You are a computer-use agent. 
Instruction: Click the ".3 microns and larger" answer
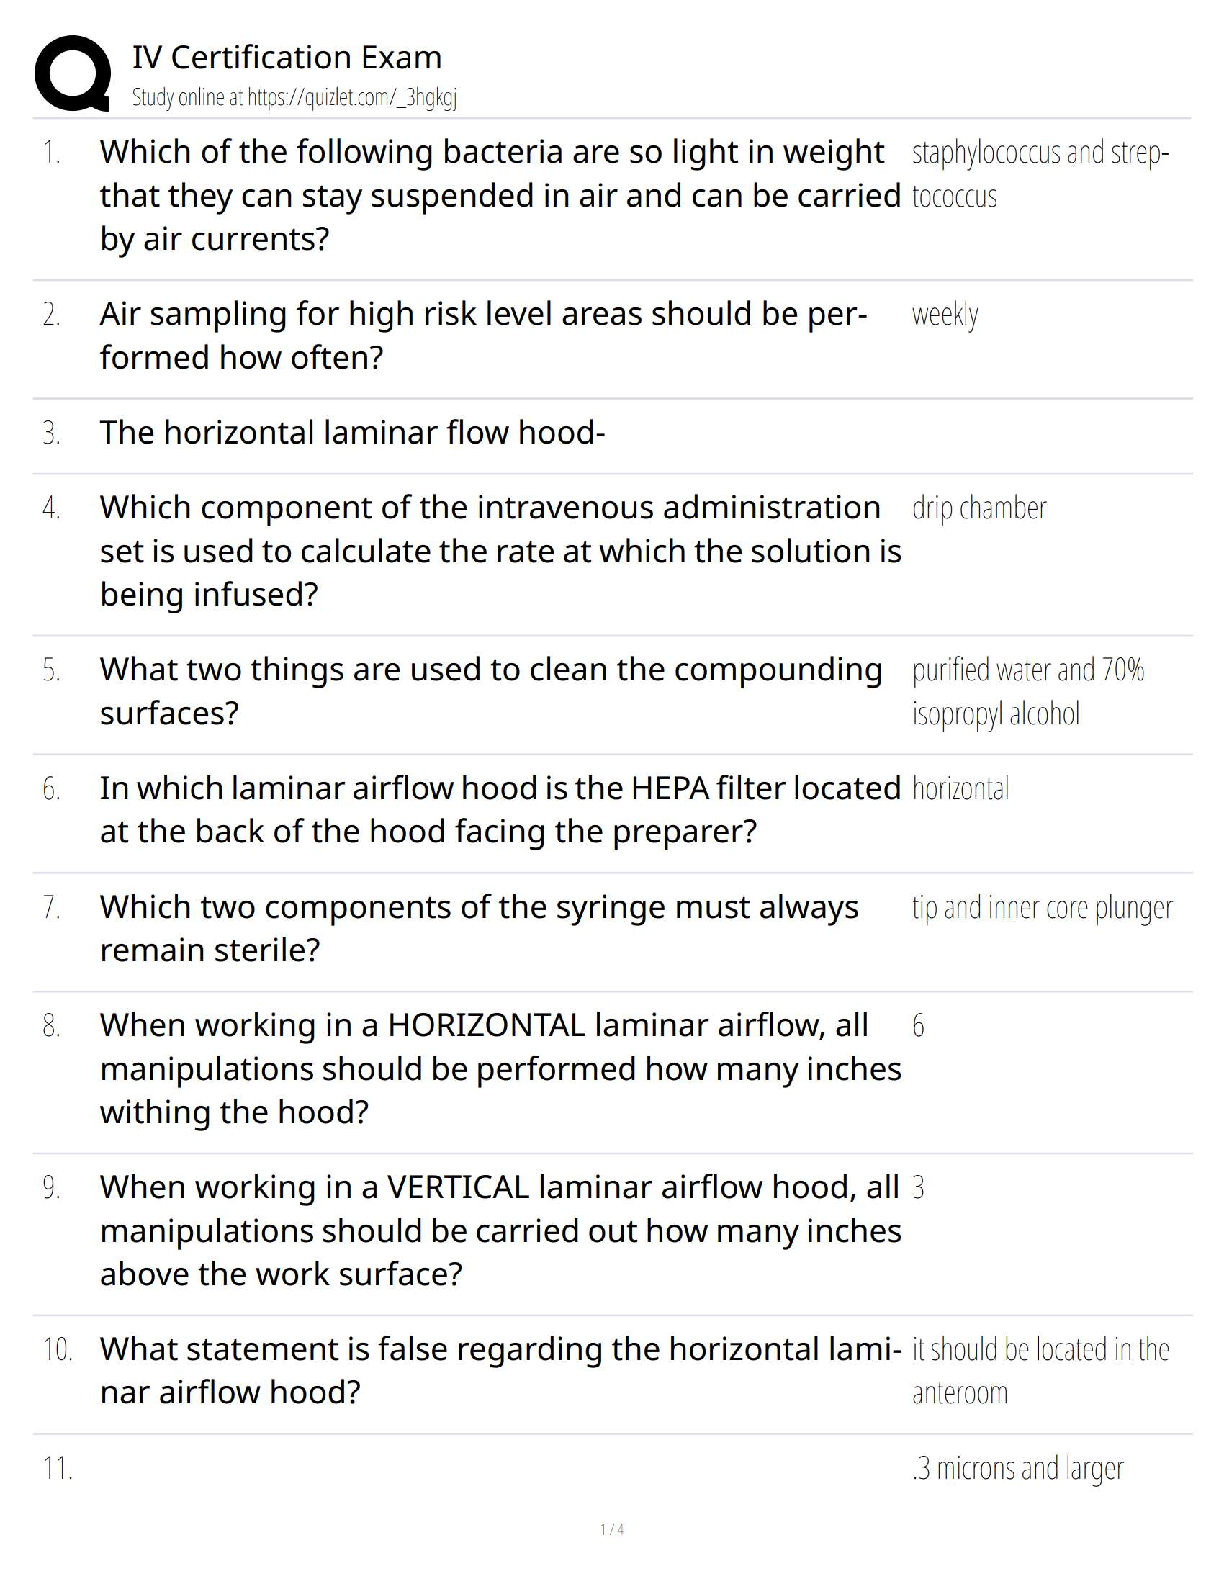(1018, 1469)
